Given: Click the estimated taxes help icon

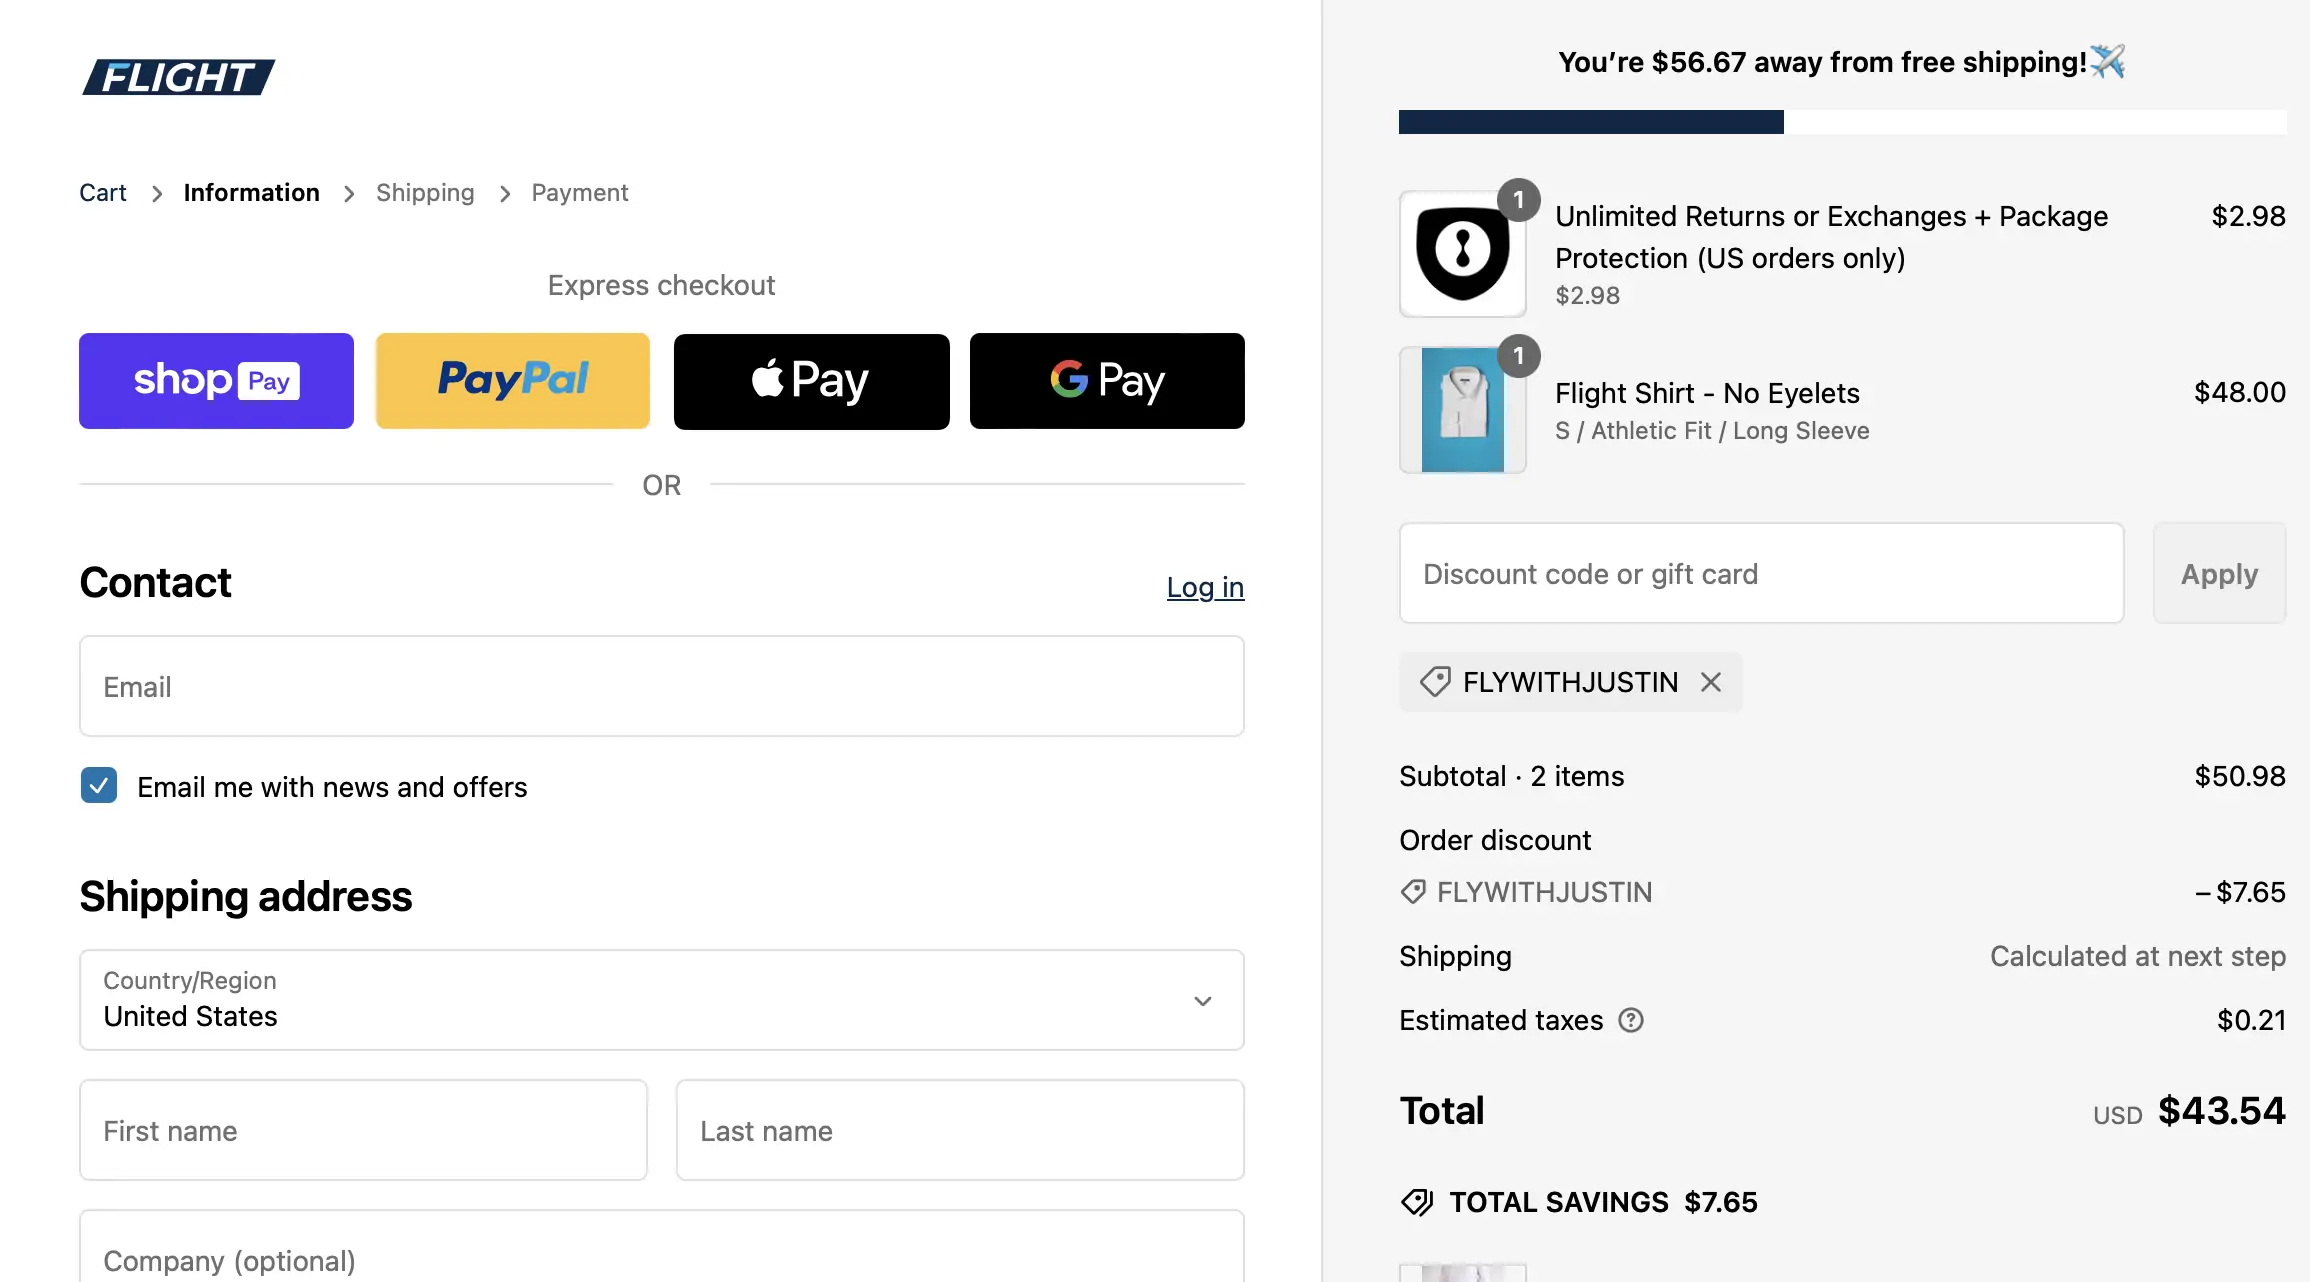Looking at the screenshot, I should [1631, 1020].
